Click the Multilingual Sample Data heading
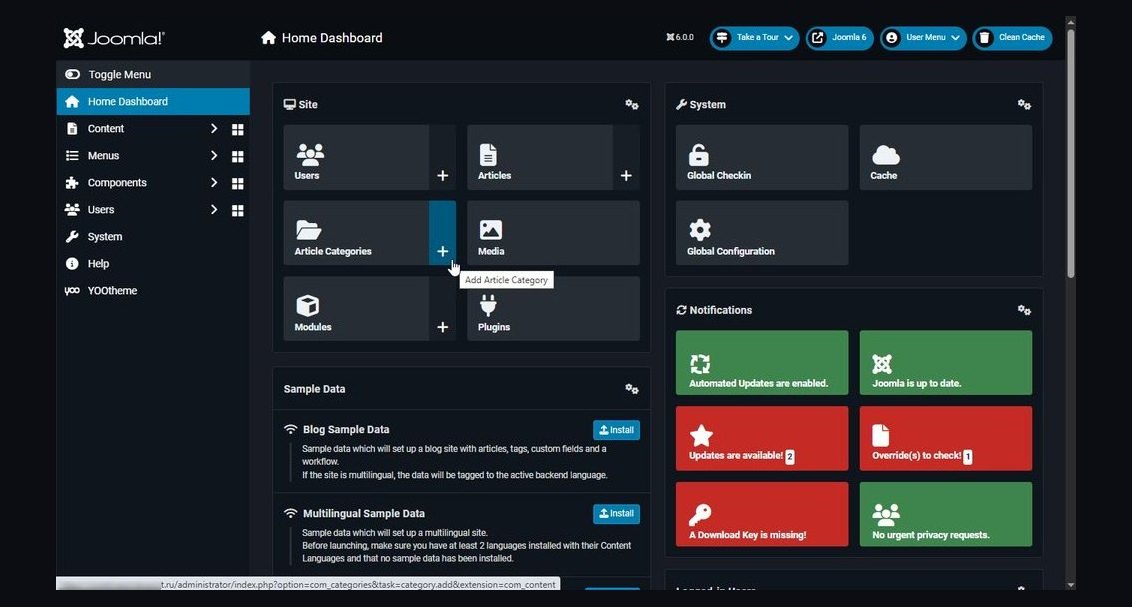Image resolution: width=1132 pixels, height=607 pixels. pos(364,514)
